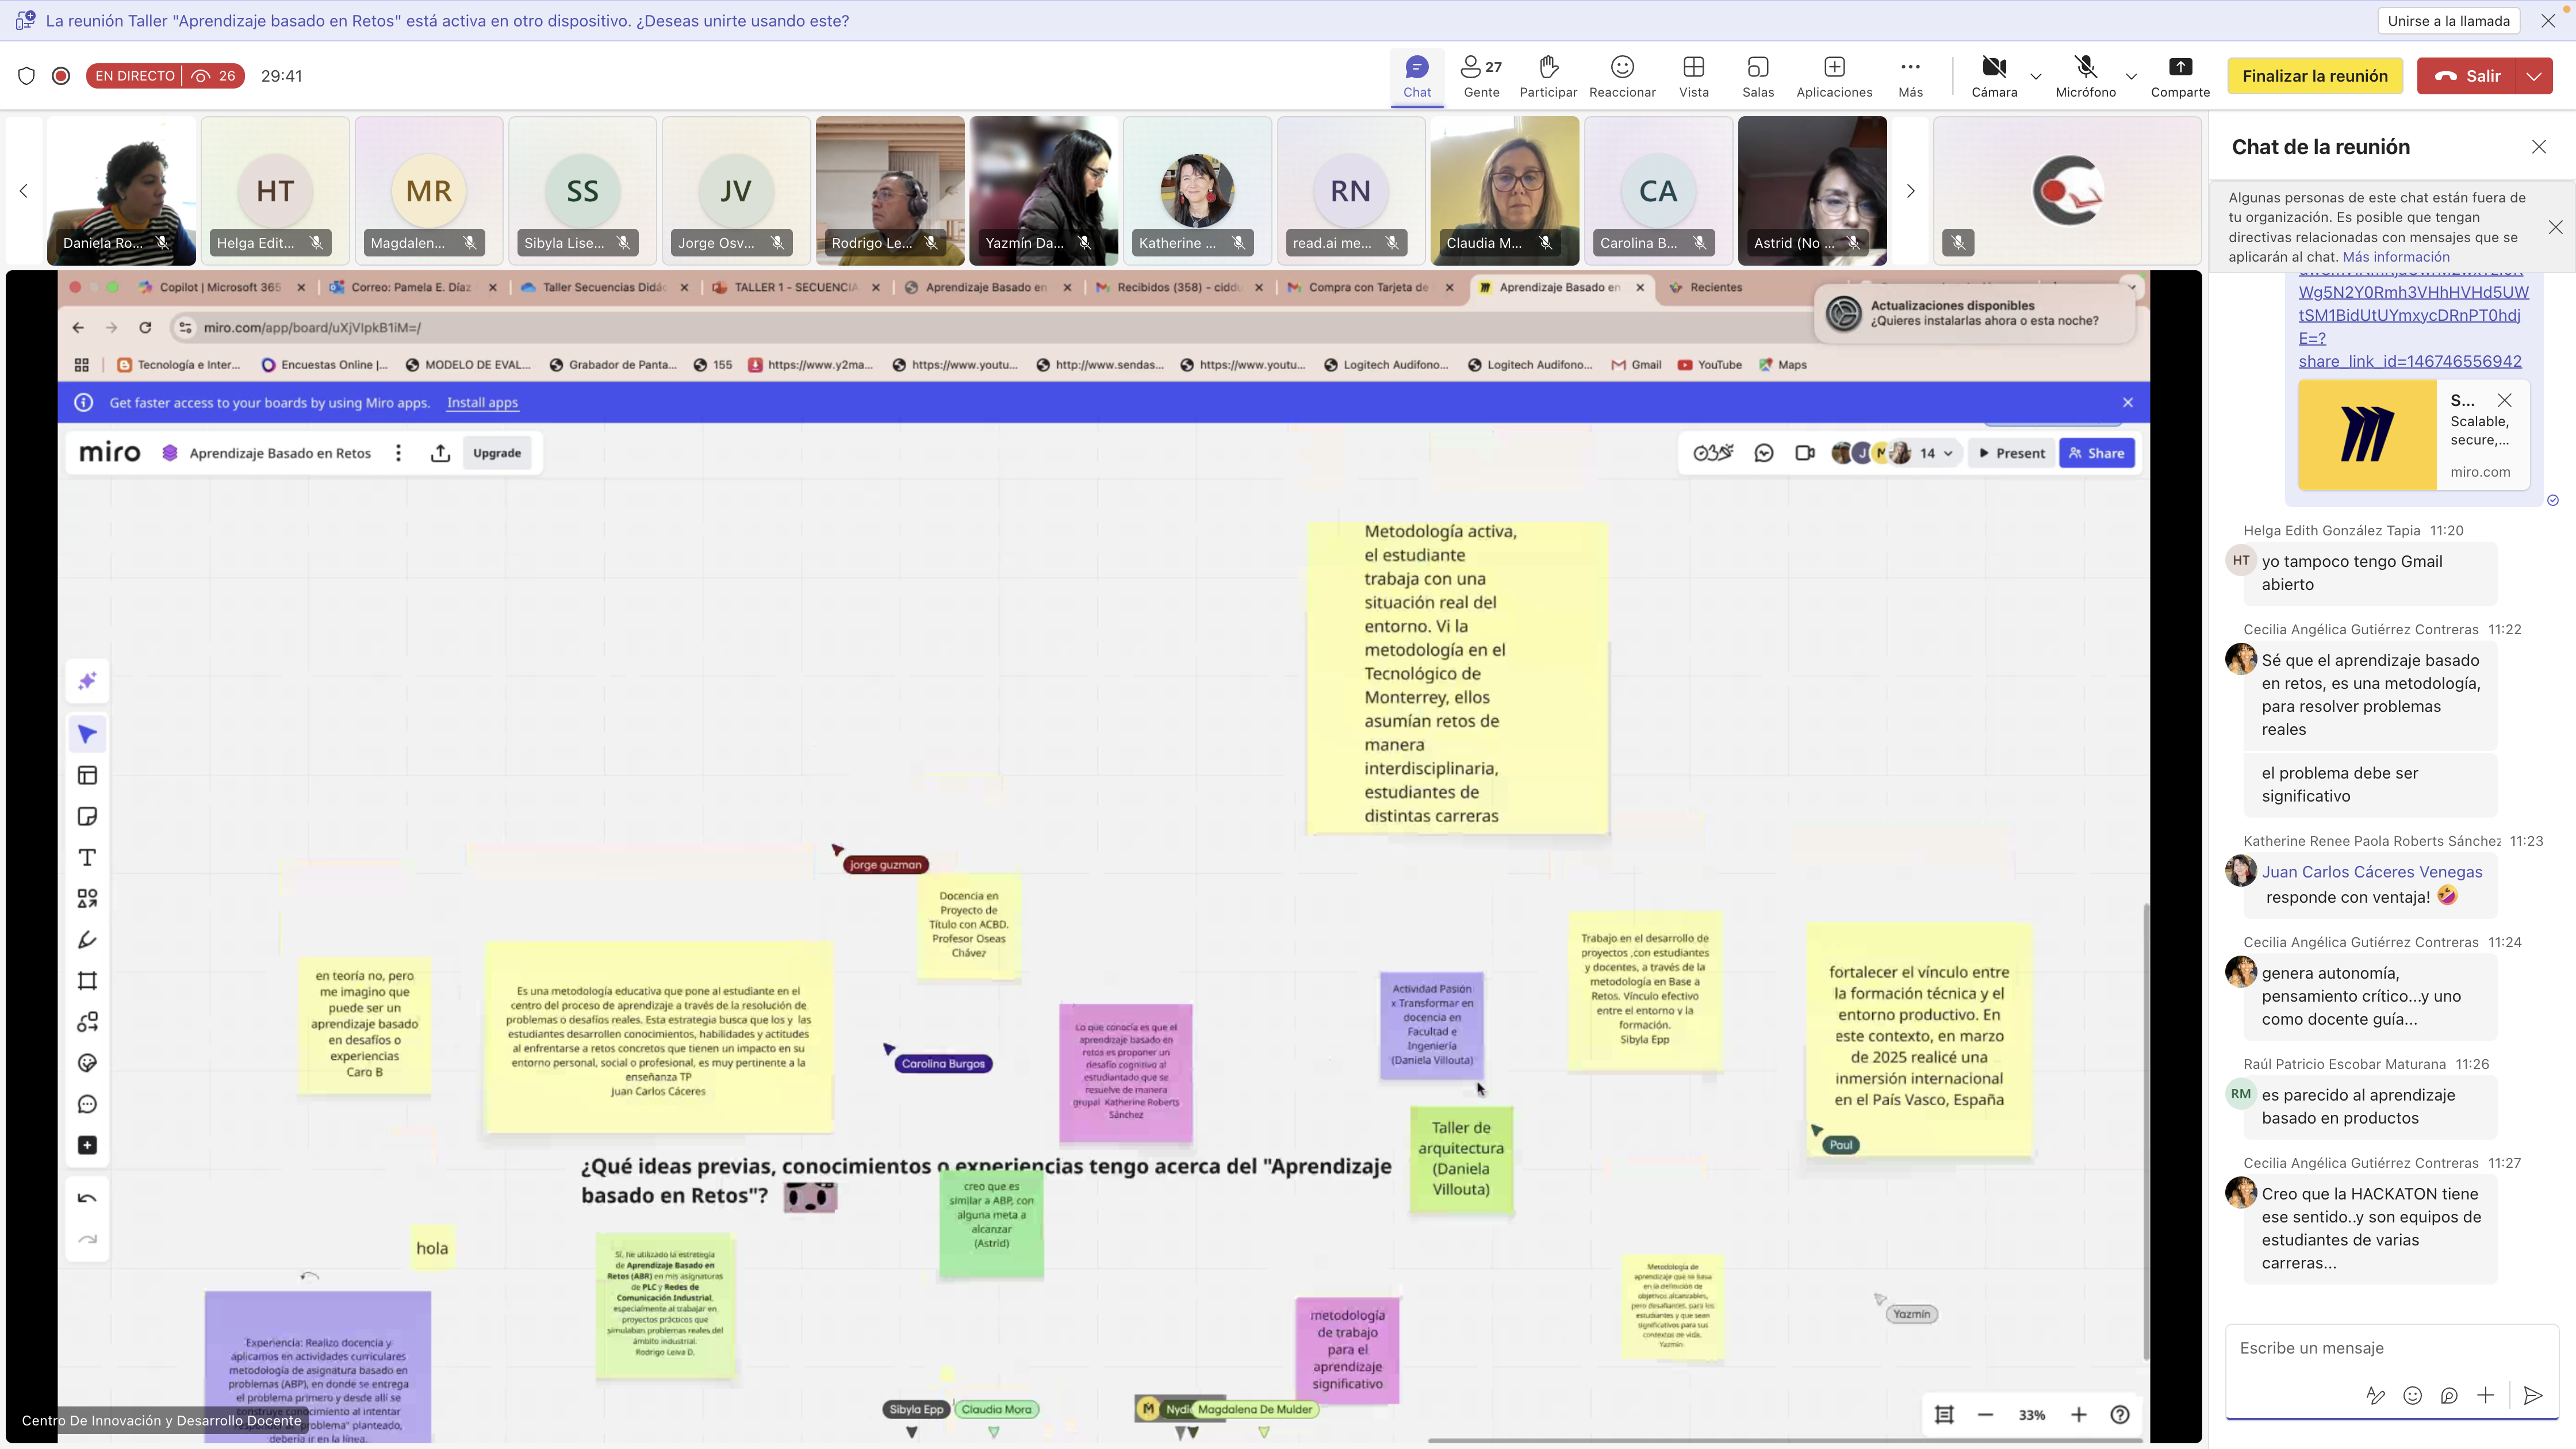Image resolution: width=2576 pixels, height=1449 pixels.
Task: Select Miro templates tool
Action: 87,776
